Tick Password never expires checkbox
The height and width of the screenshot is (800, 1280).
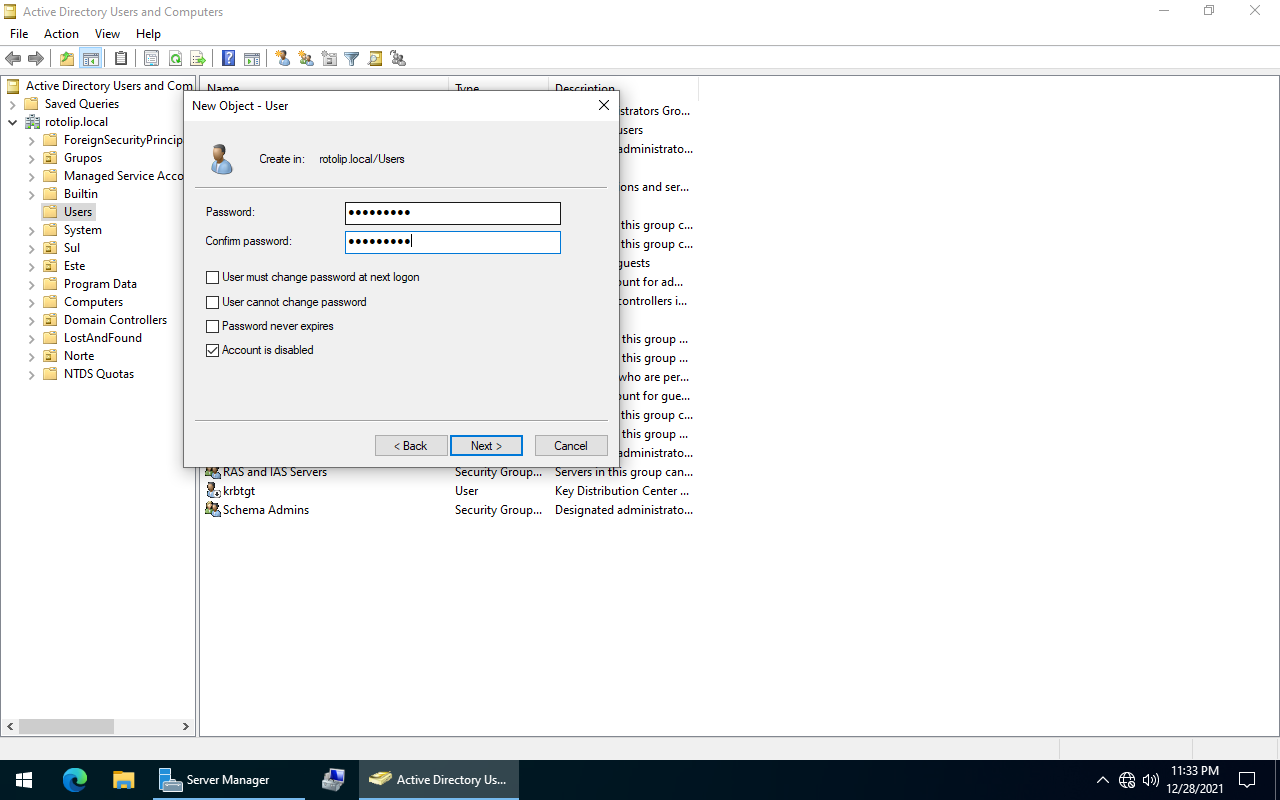pos(212,326)
